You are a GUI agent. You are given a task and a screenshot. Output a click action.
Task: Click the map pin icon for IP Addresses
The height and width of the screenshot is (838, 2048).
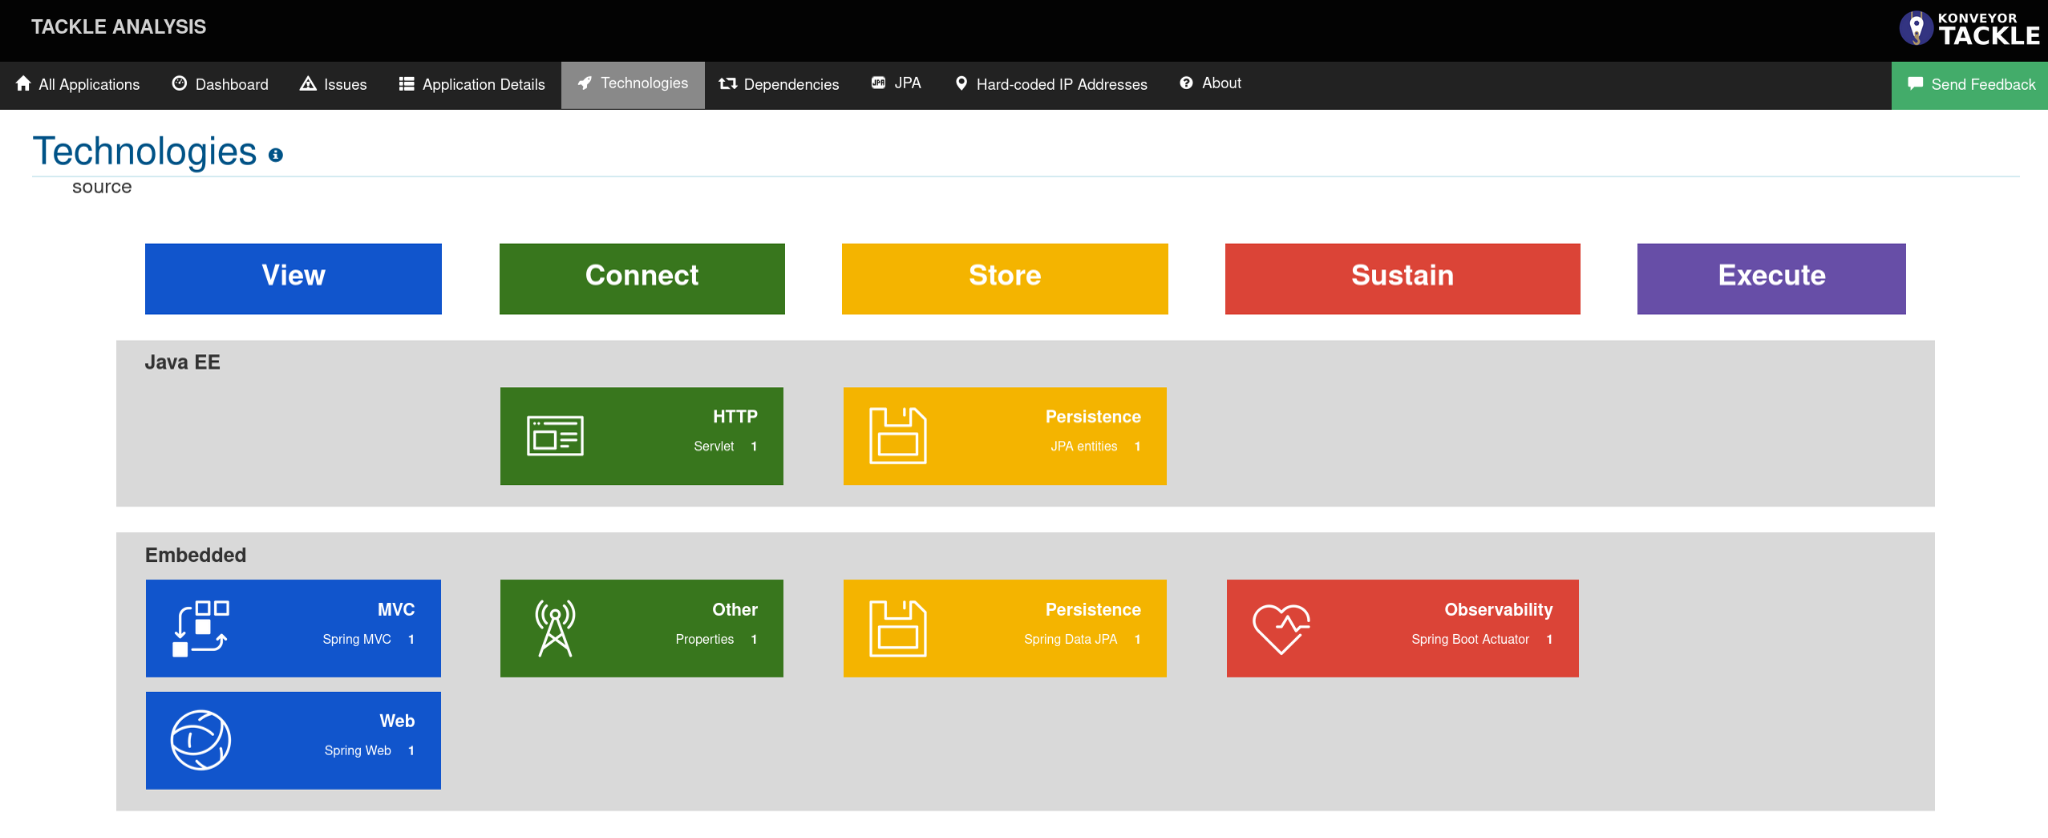point(961,84)
